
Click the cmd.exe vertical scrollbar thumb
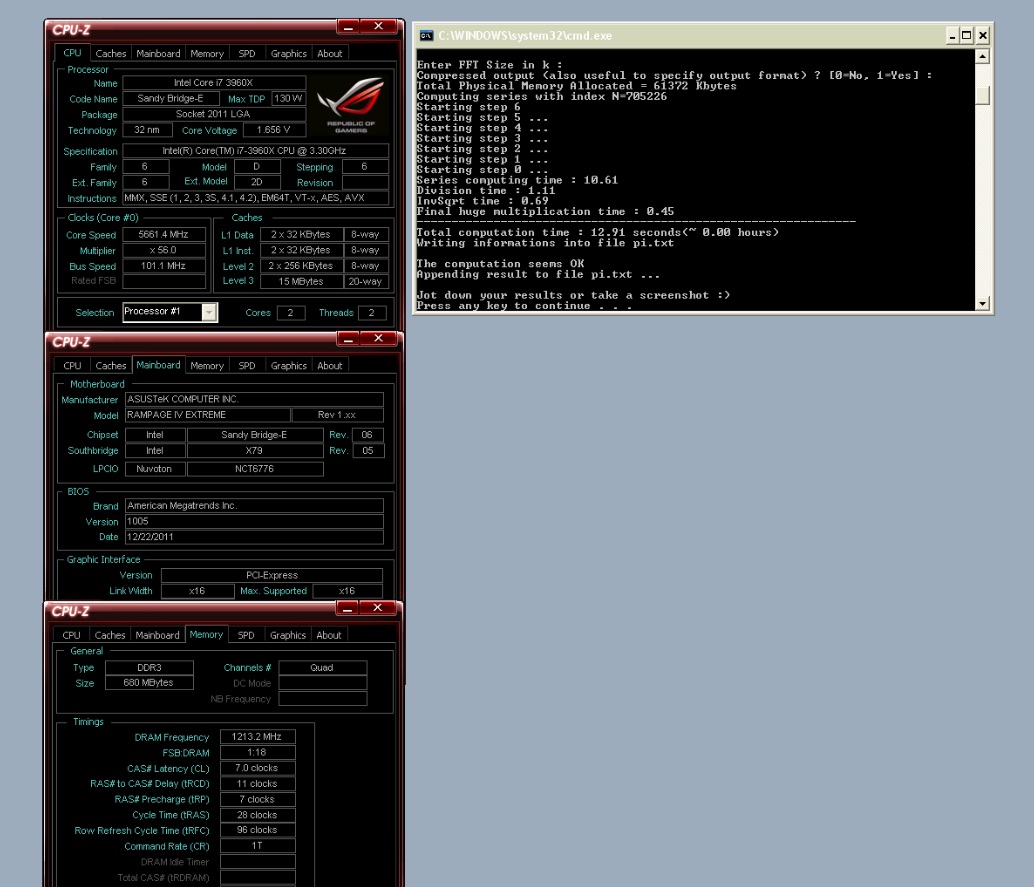pyautogui.click(x=982, y=96)
